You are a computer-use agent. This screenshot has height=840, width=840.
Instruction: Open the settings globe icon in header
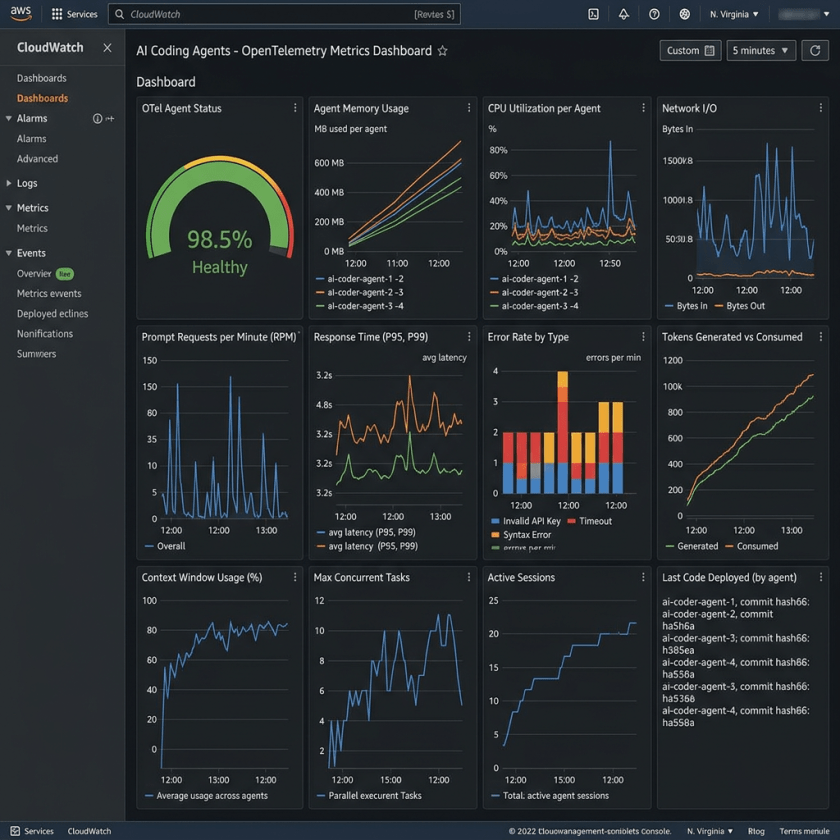[x=684, y=14]
